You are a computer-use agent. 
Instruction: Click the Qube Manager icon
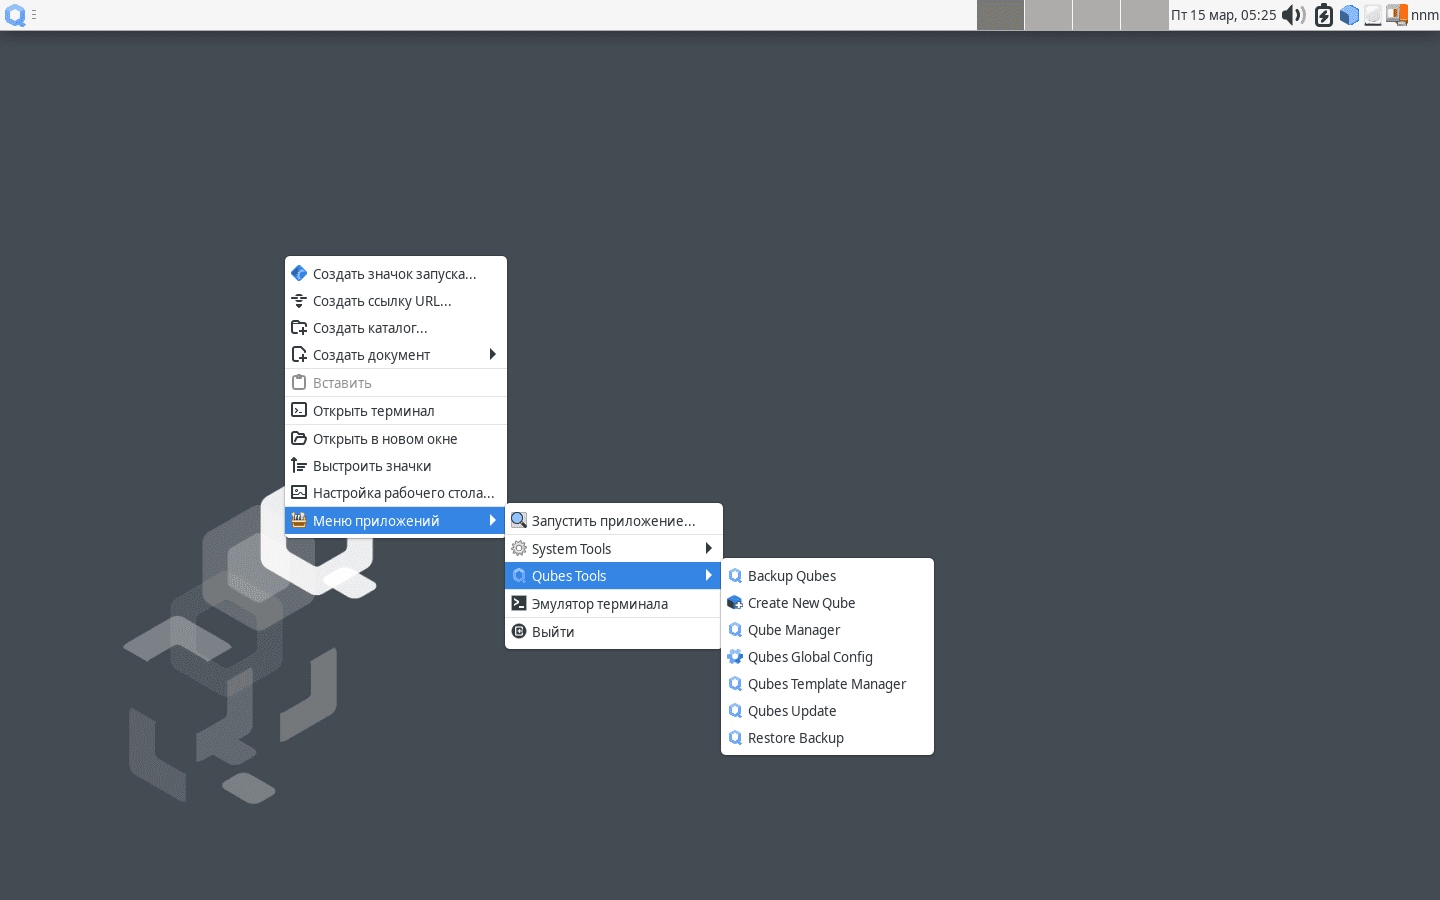coord(735,630)
